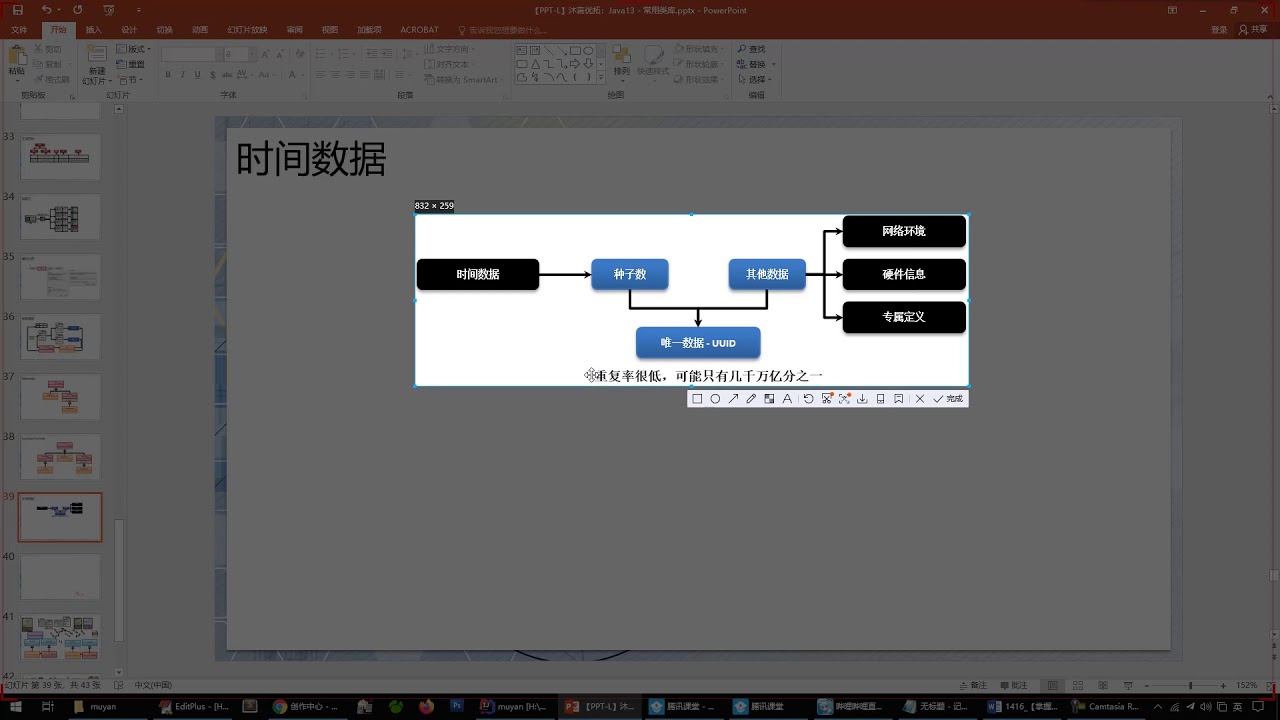Select slide 41 thumbnail

pyautogui.click(x=60, y=636)
